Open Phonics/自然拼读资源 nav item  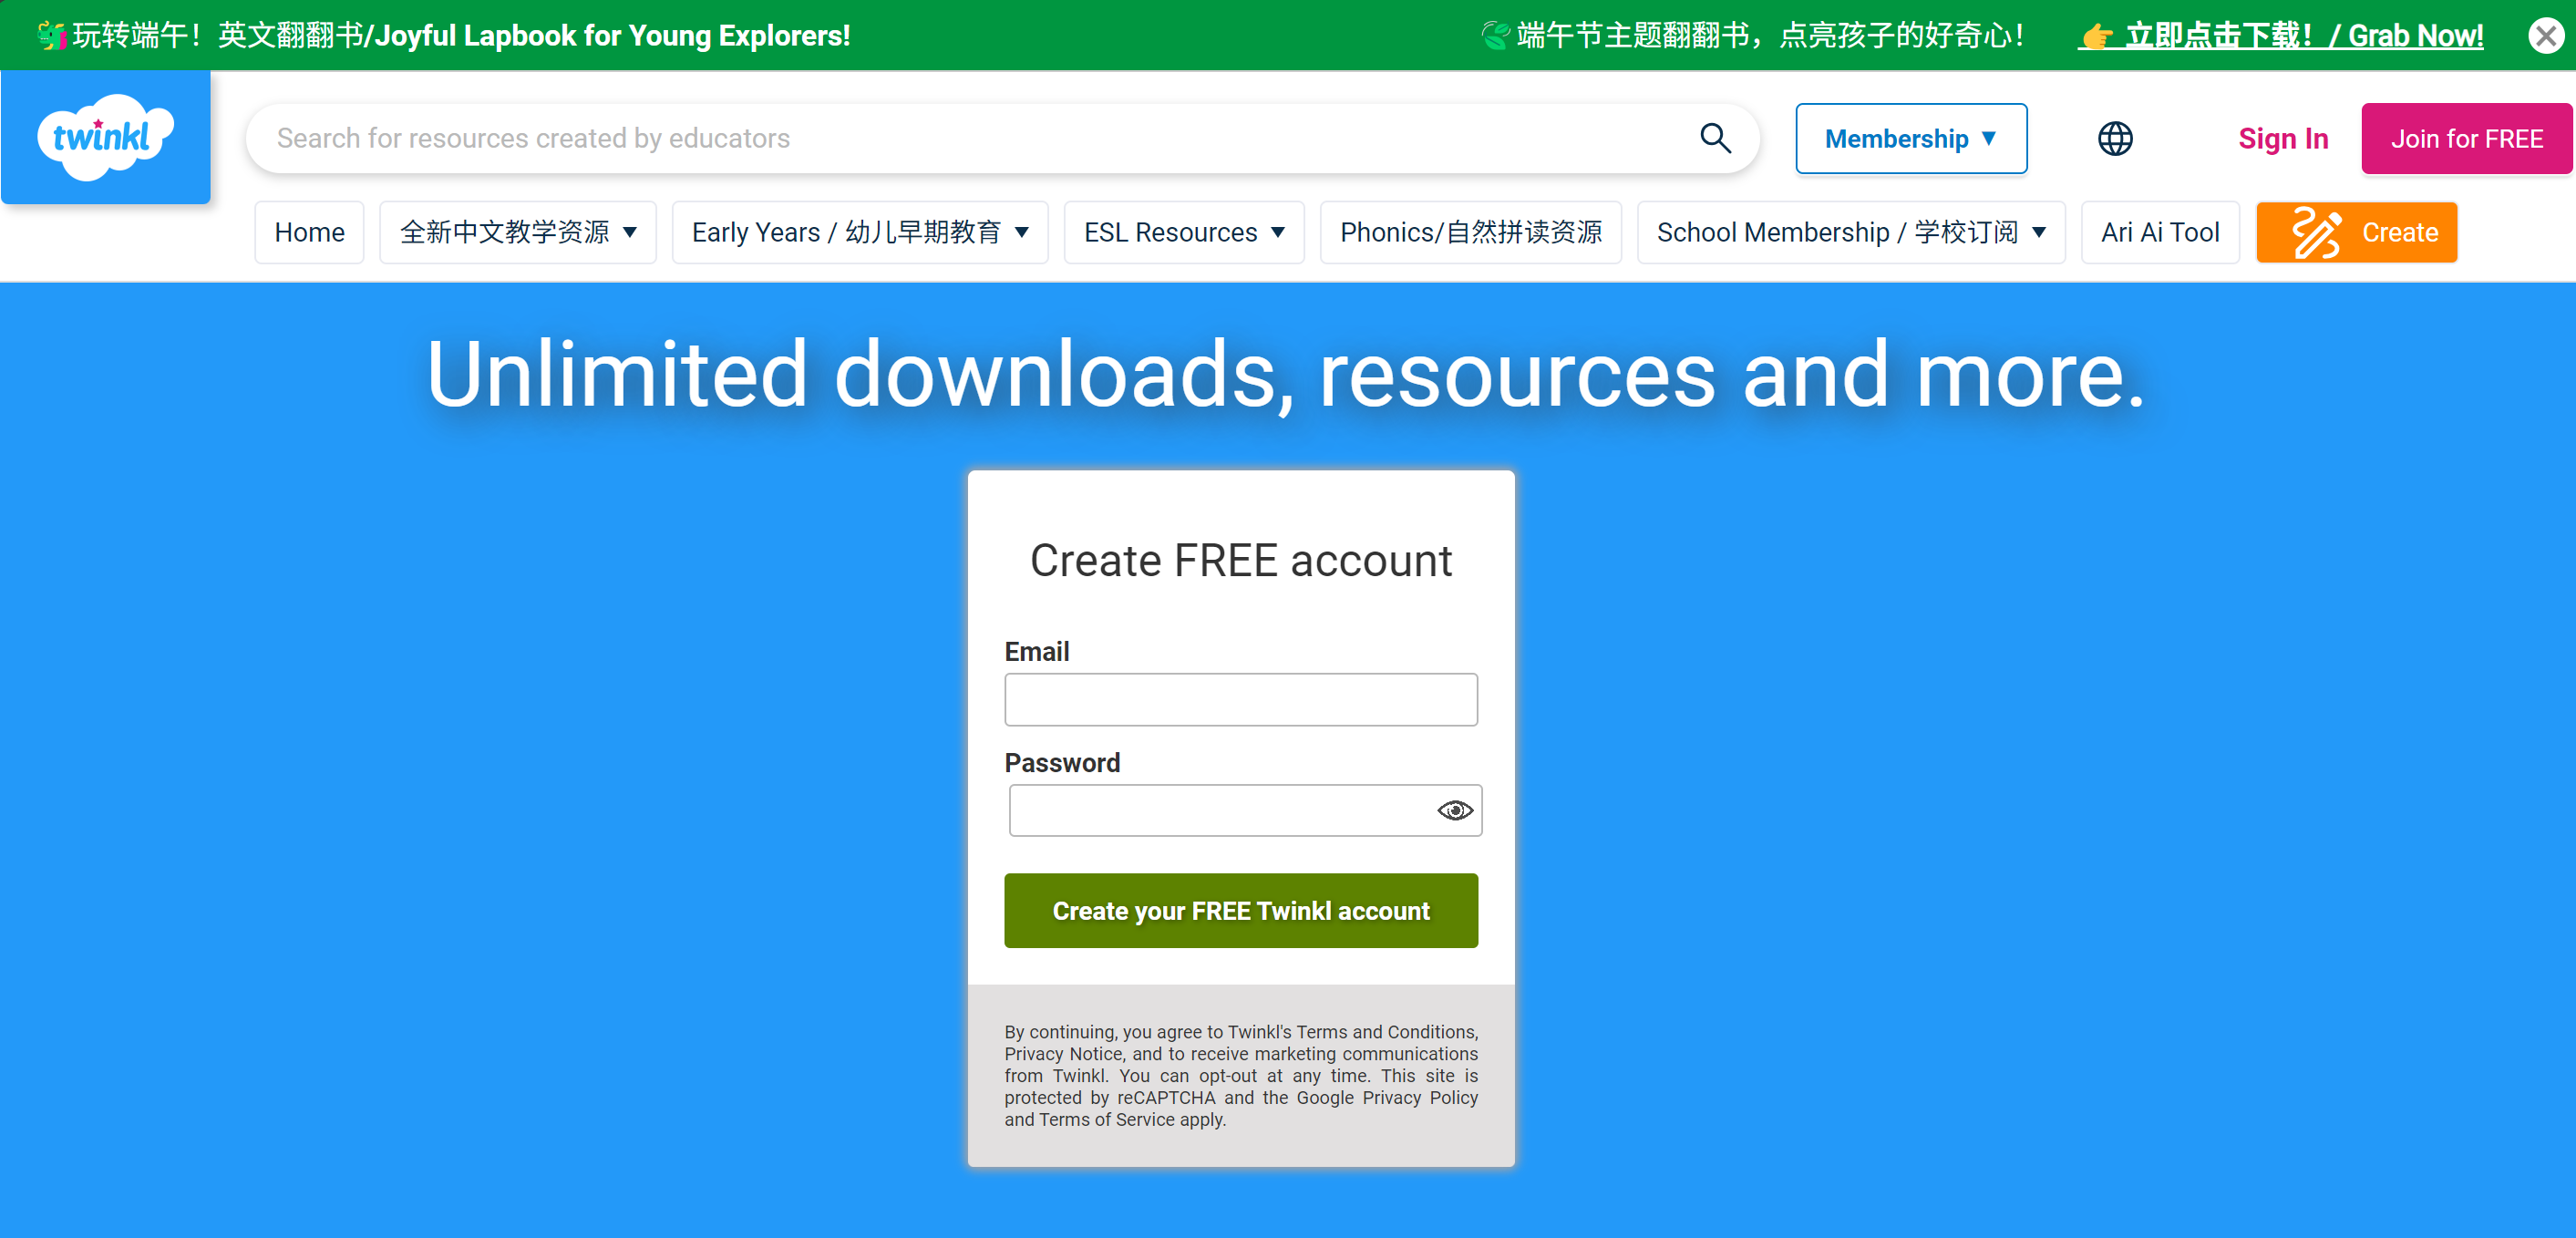(1470, 232)
